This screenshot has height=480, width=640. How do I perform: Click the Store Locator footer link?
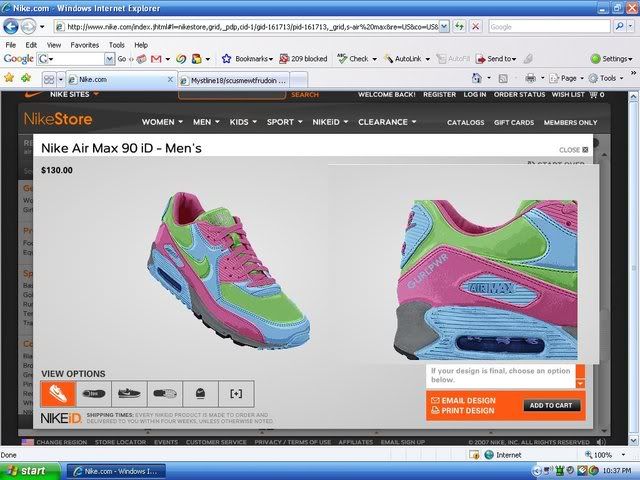pyautogui.click(x=120, y=442)
